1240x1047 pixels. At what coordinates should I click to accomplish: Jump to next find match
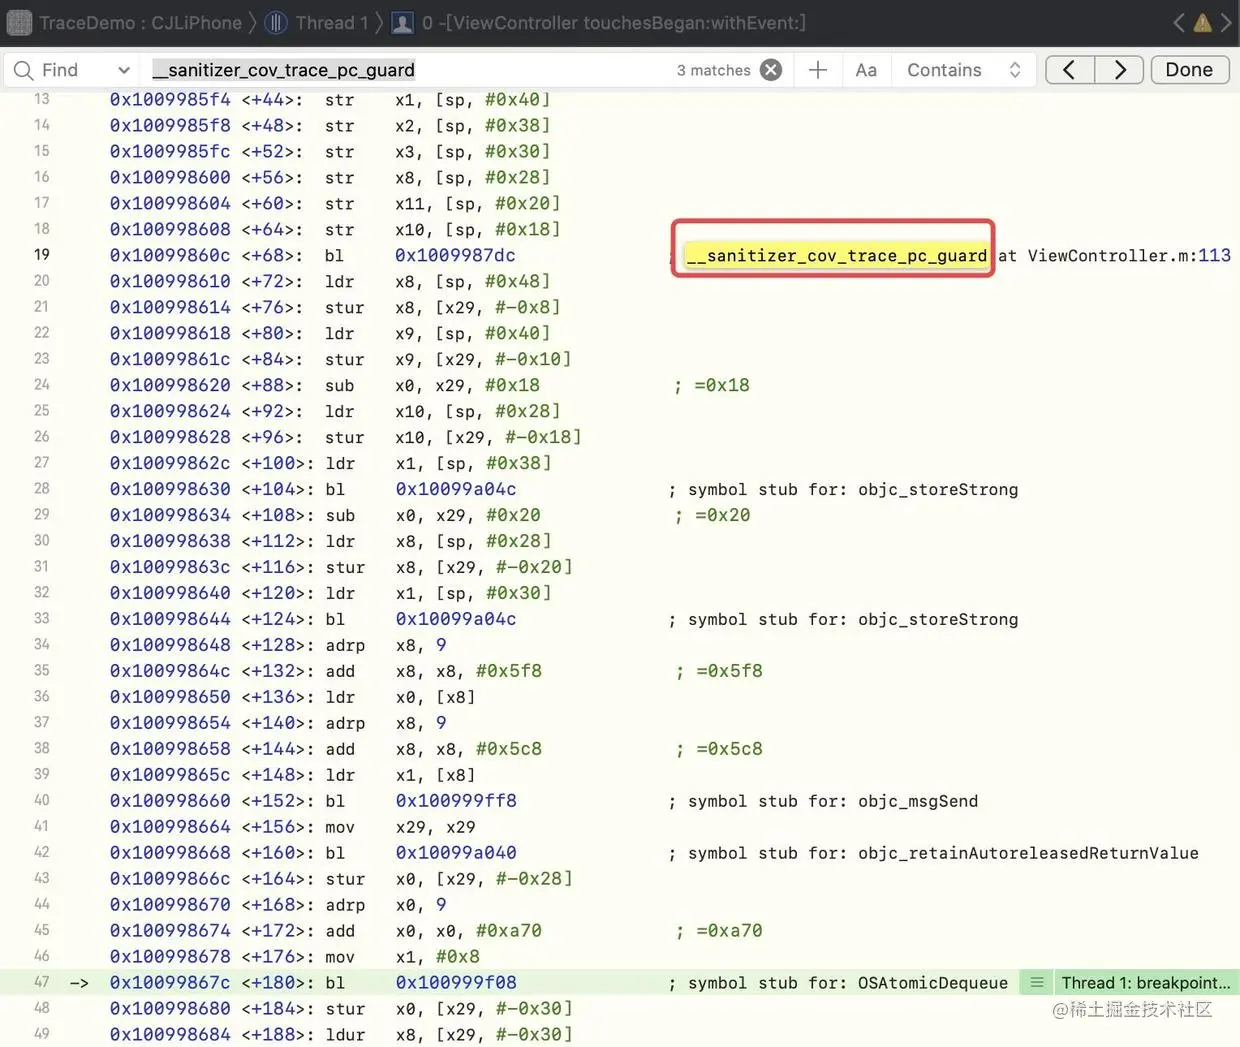click(1120, 70)
